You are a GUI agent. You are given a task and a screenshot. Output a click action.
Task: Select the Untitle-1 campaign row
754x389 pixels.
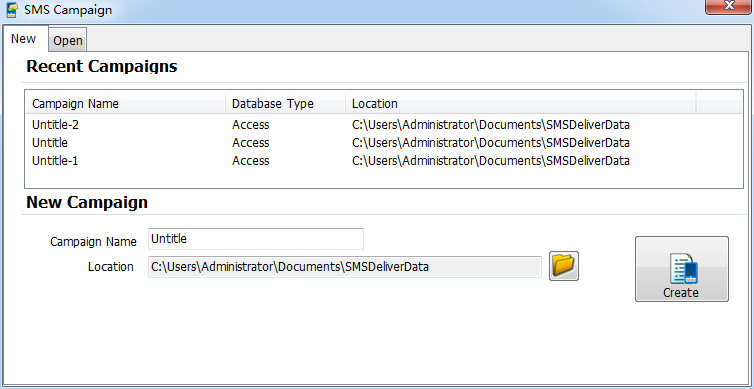pyautogui.click(x=383, y=161)
